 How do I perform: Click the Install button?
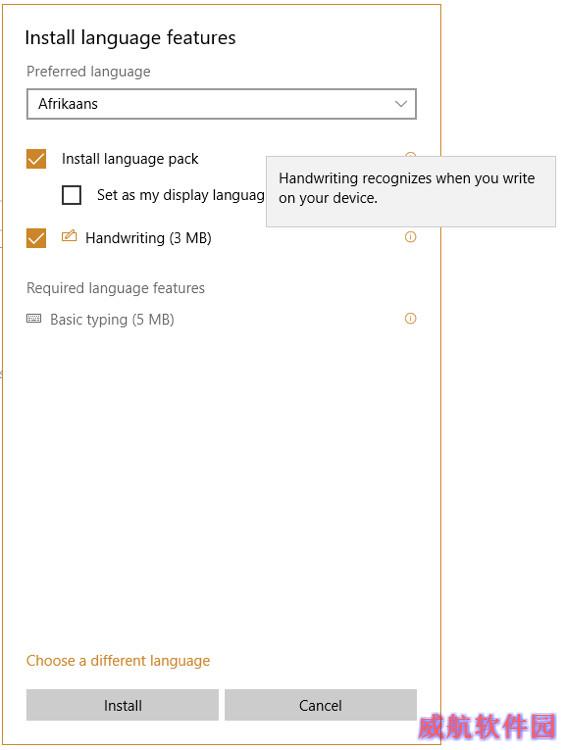pos(122,705)
